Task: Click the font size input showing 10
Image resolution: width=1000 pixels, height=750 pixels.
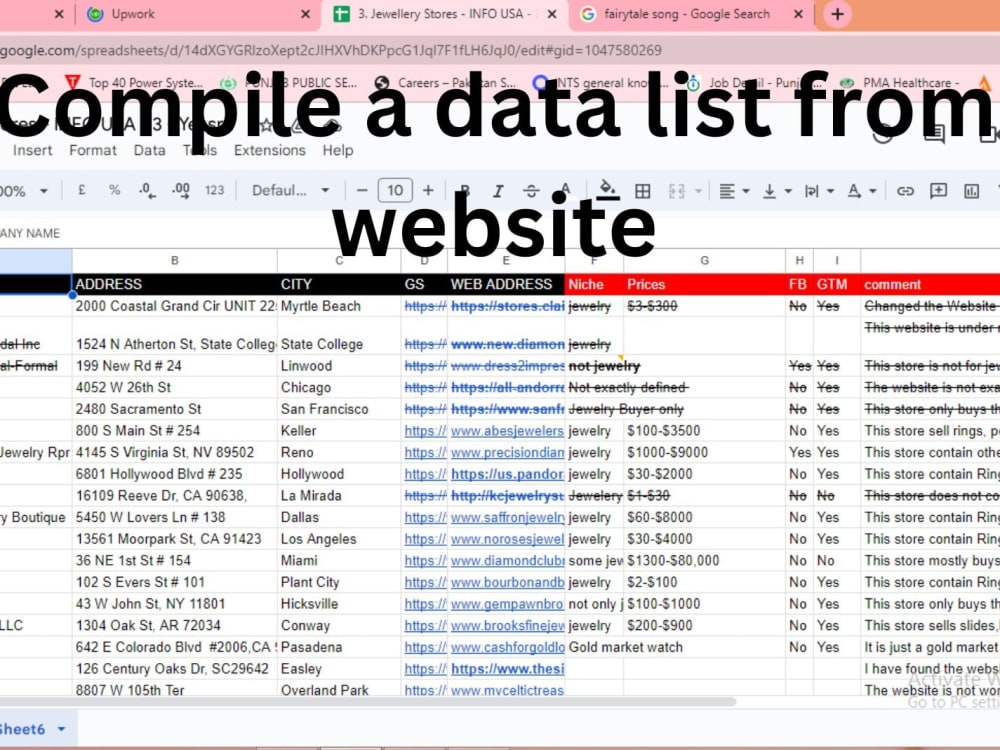Action: (395, 190)
